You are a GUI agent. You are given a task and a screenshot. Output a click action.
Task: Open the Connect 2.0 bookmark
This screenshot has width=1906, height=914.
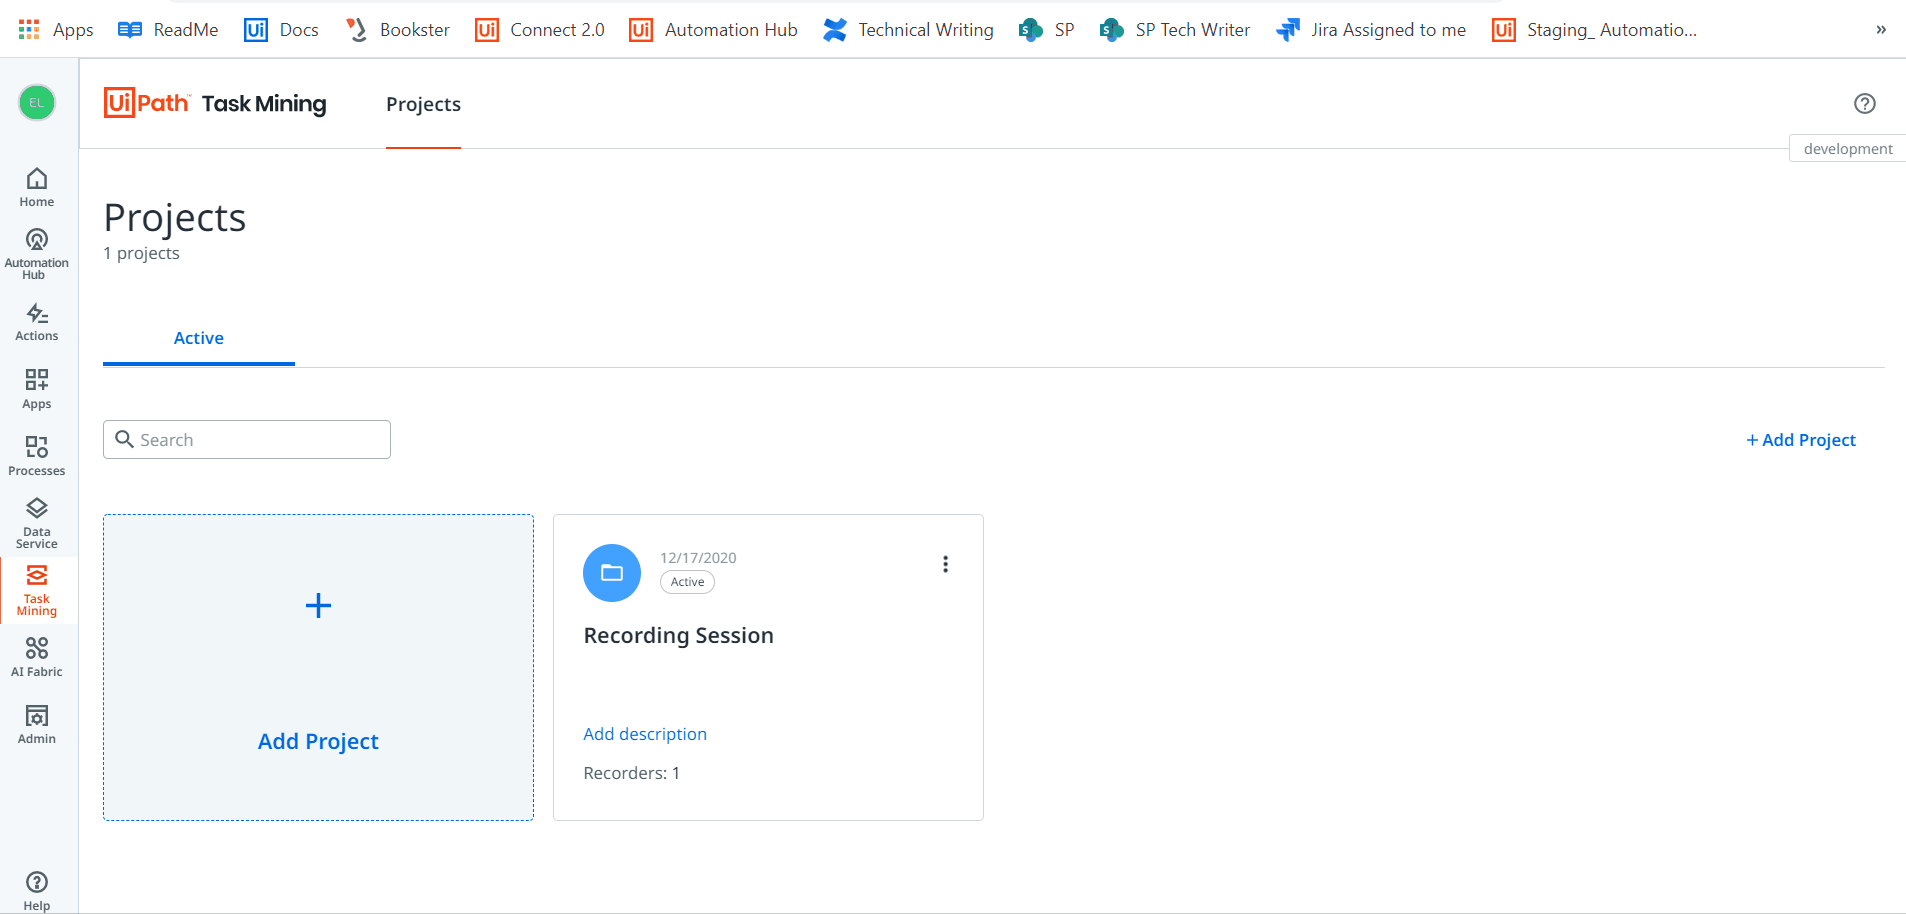coord(540,29)
